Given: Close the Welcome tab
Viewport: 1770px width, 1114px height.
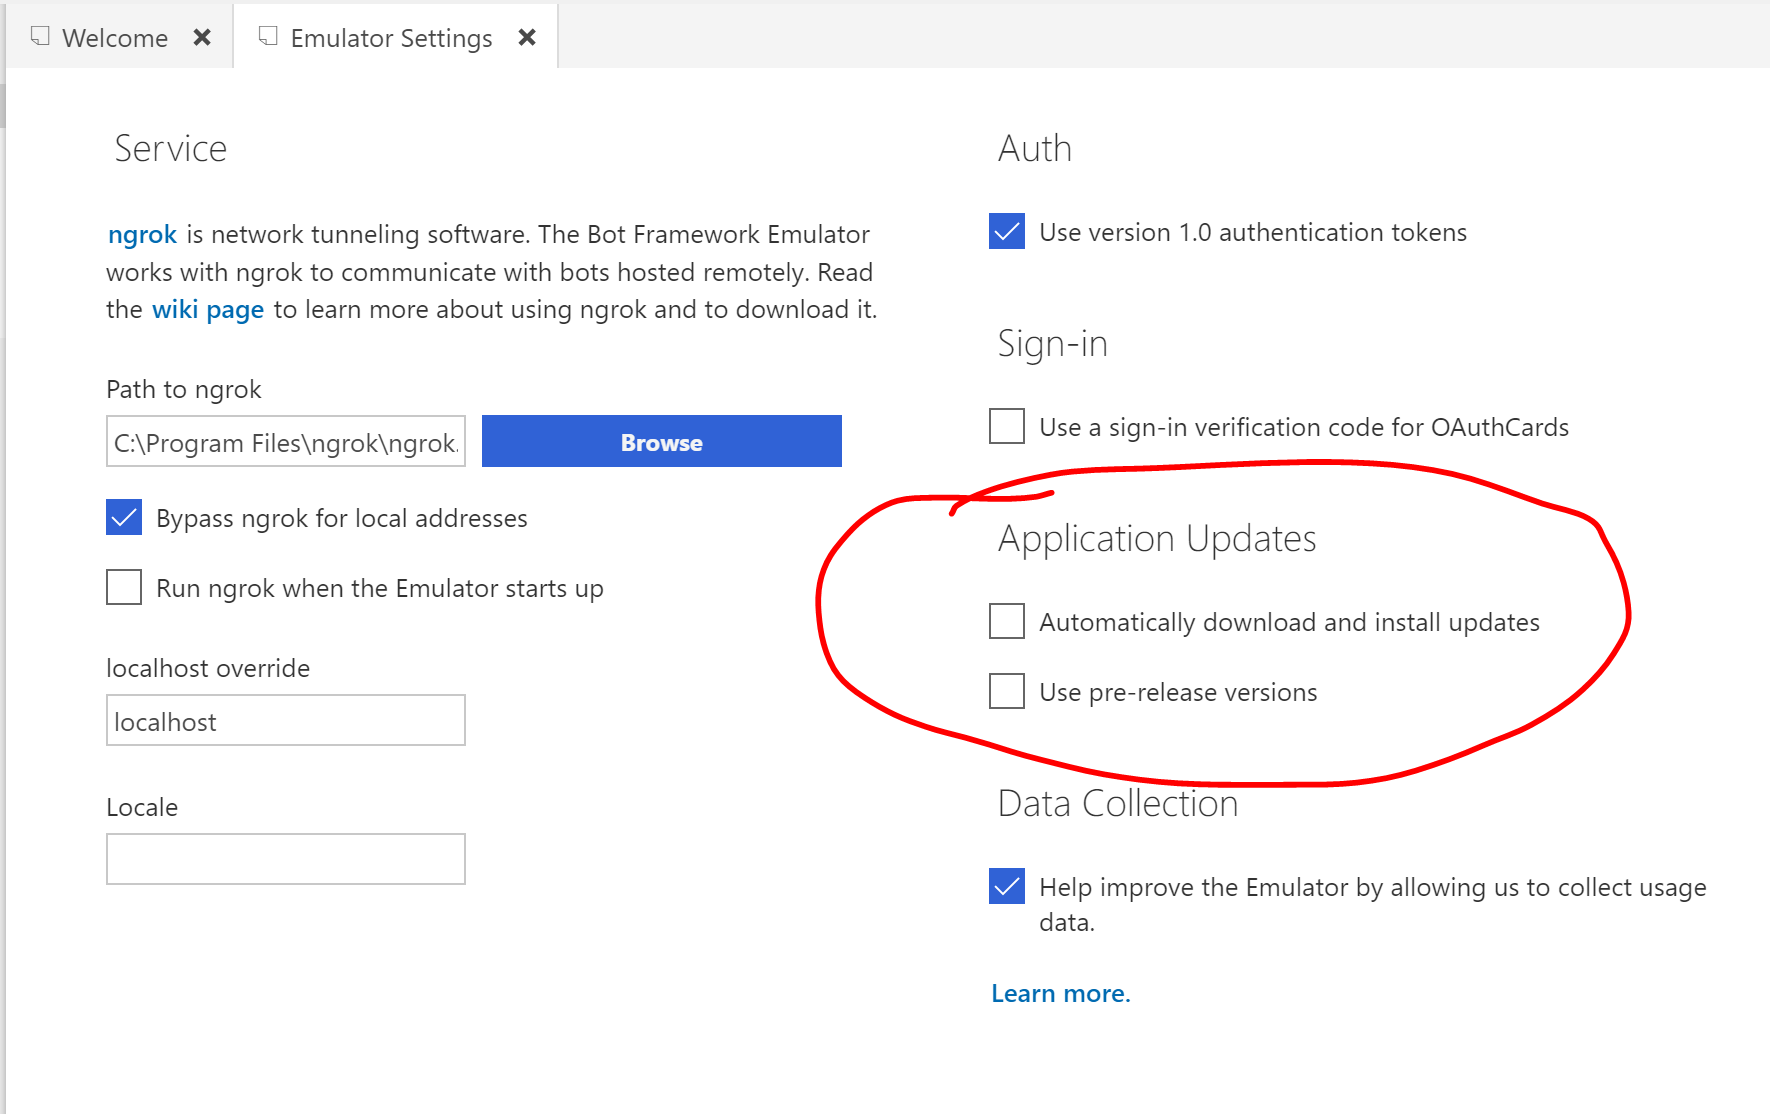Looking at the screenshot, I should [x=203, y=36].
